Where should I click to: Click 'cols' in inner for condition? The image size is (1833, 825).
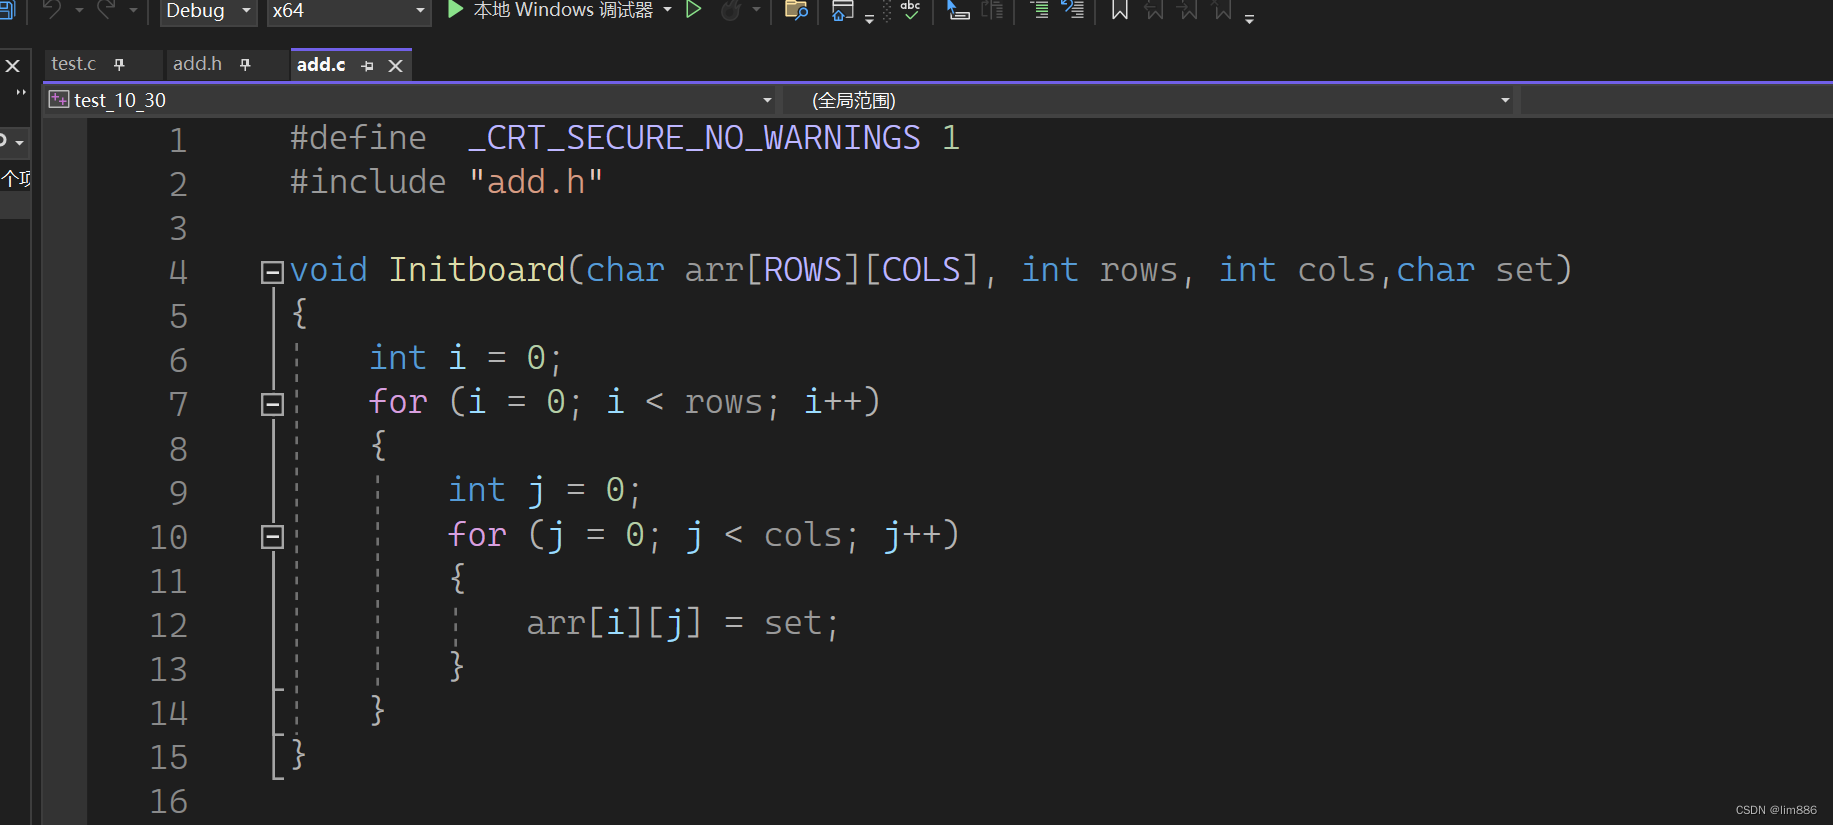[803, 535]
